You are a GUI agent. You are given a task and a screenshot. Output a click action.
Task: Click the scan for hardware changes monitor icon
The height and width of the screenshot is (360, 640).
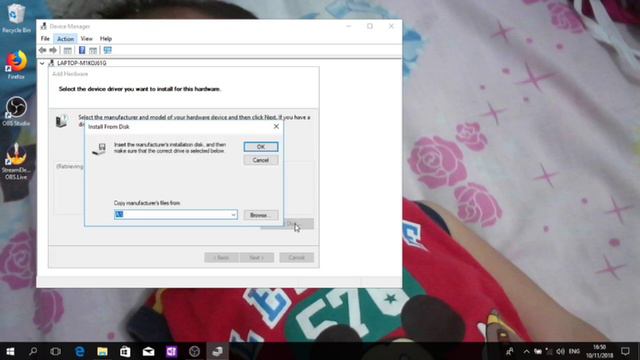[x=107, y=50]
